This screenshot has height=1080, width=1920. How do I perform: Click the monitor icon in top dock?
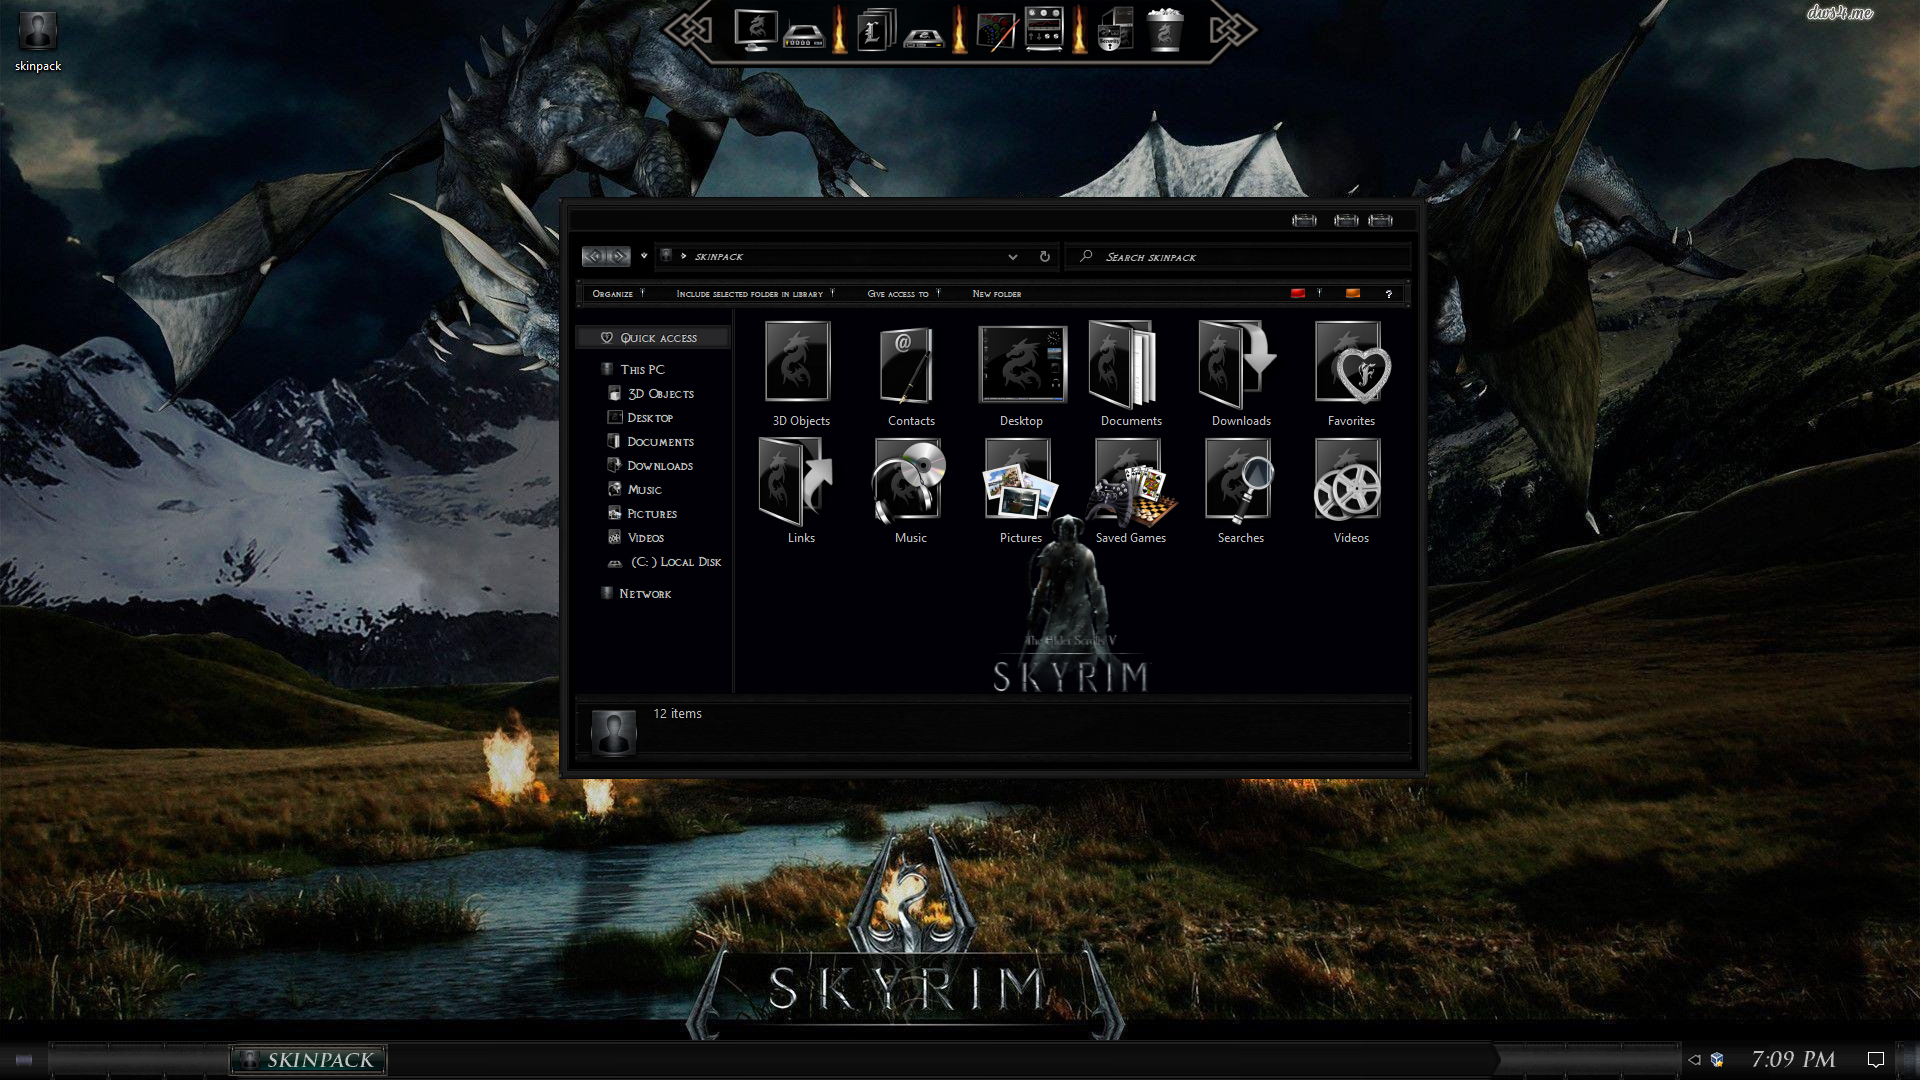tap(755, 30)
